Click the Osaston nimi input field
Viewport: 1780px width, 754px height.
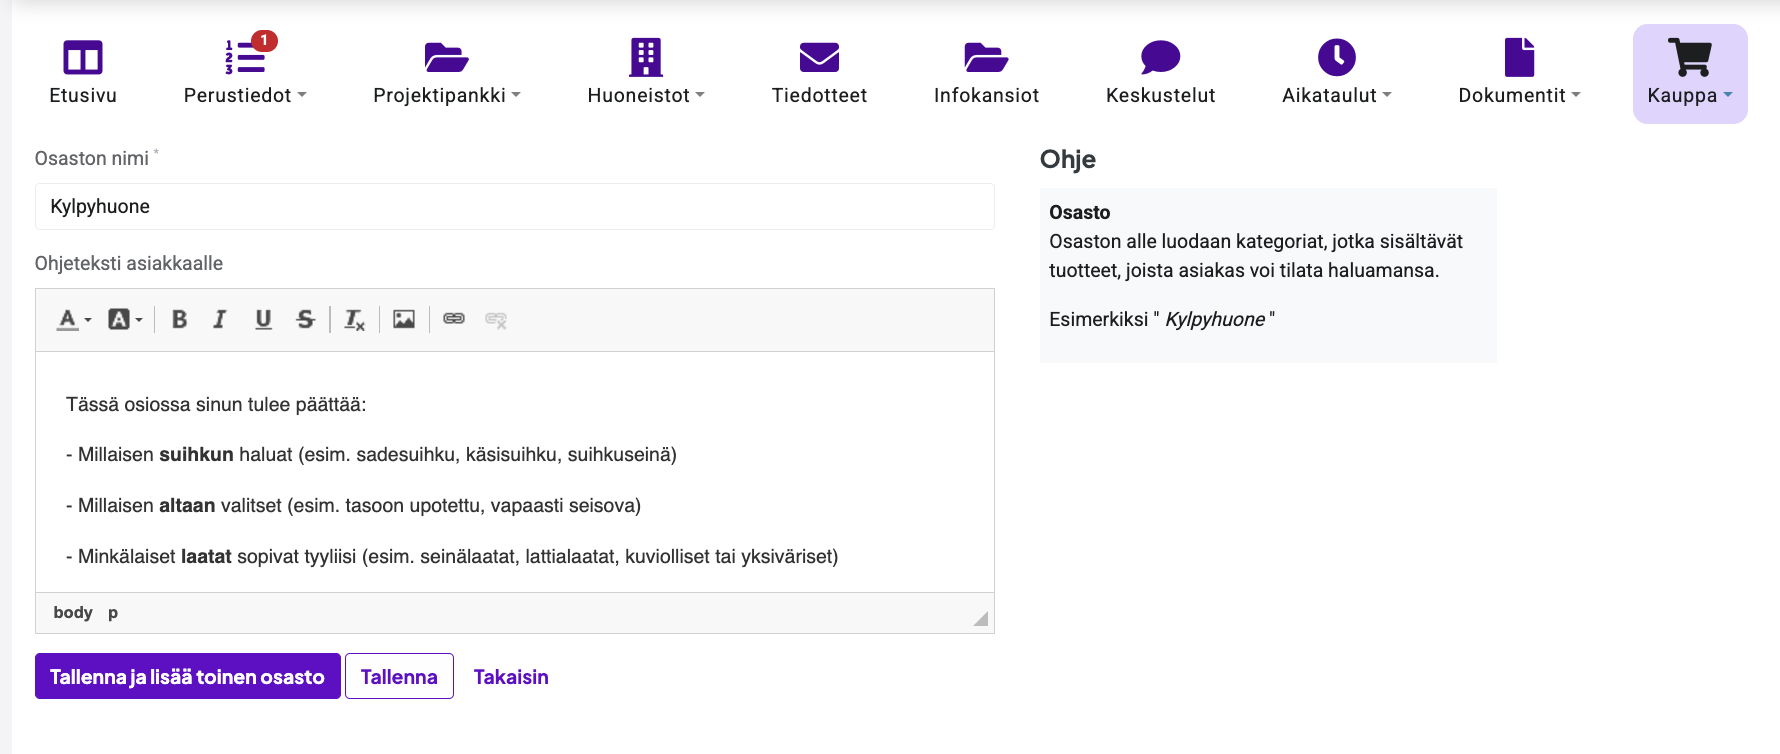(514, 207)
